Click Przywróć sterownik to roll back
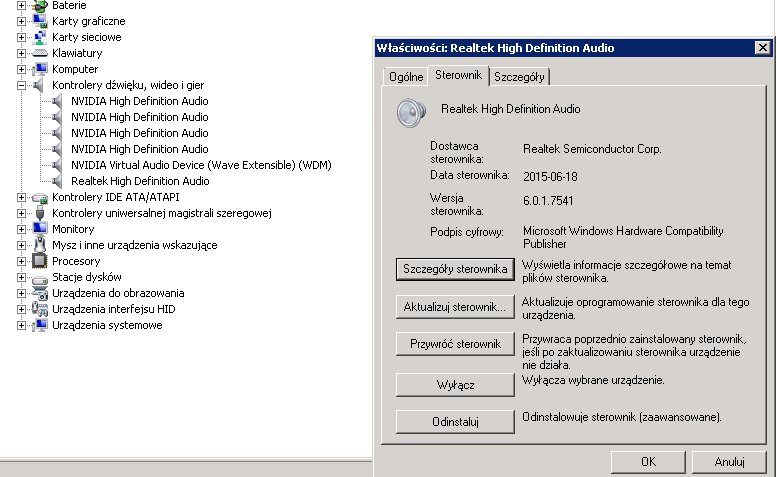The image size is (776, 477). pyautogui.click(x=455, y=344)
